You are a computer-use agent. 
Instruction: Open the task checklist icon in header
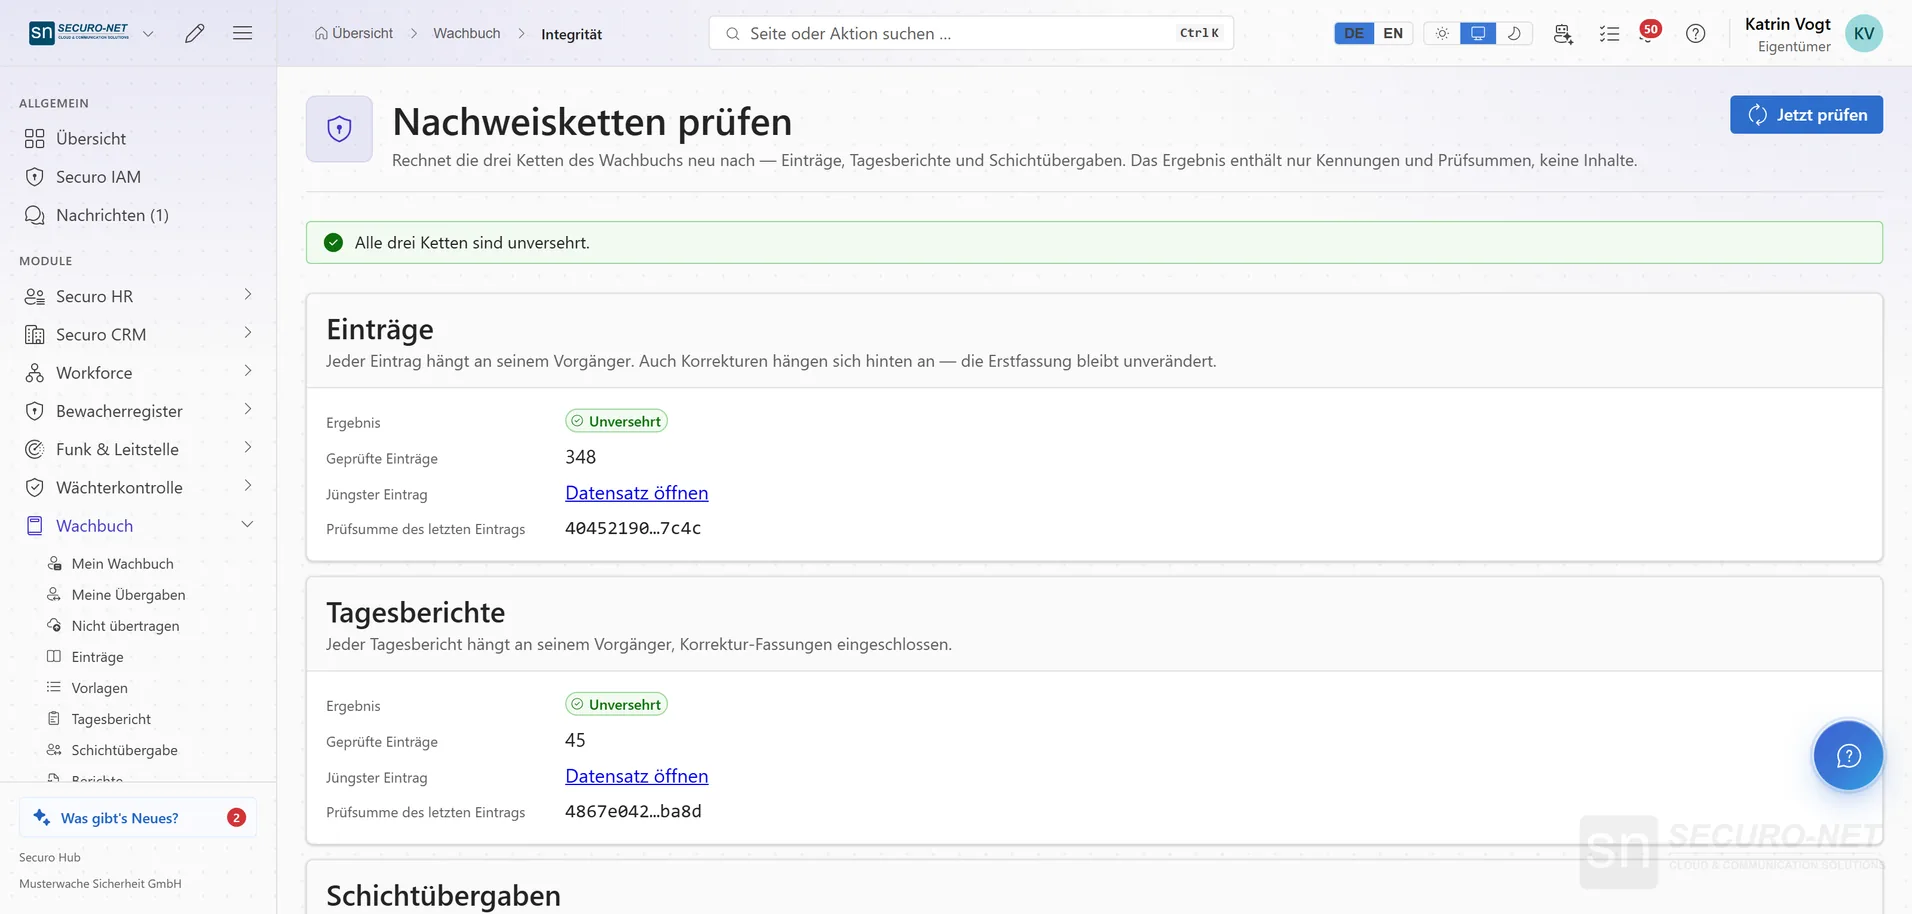(x=1609, y=33)
